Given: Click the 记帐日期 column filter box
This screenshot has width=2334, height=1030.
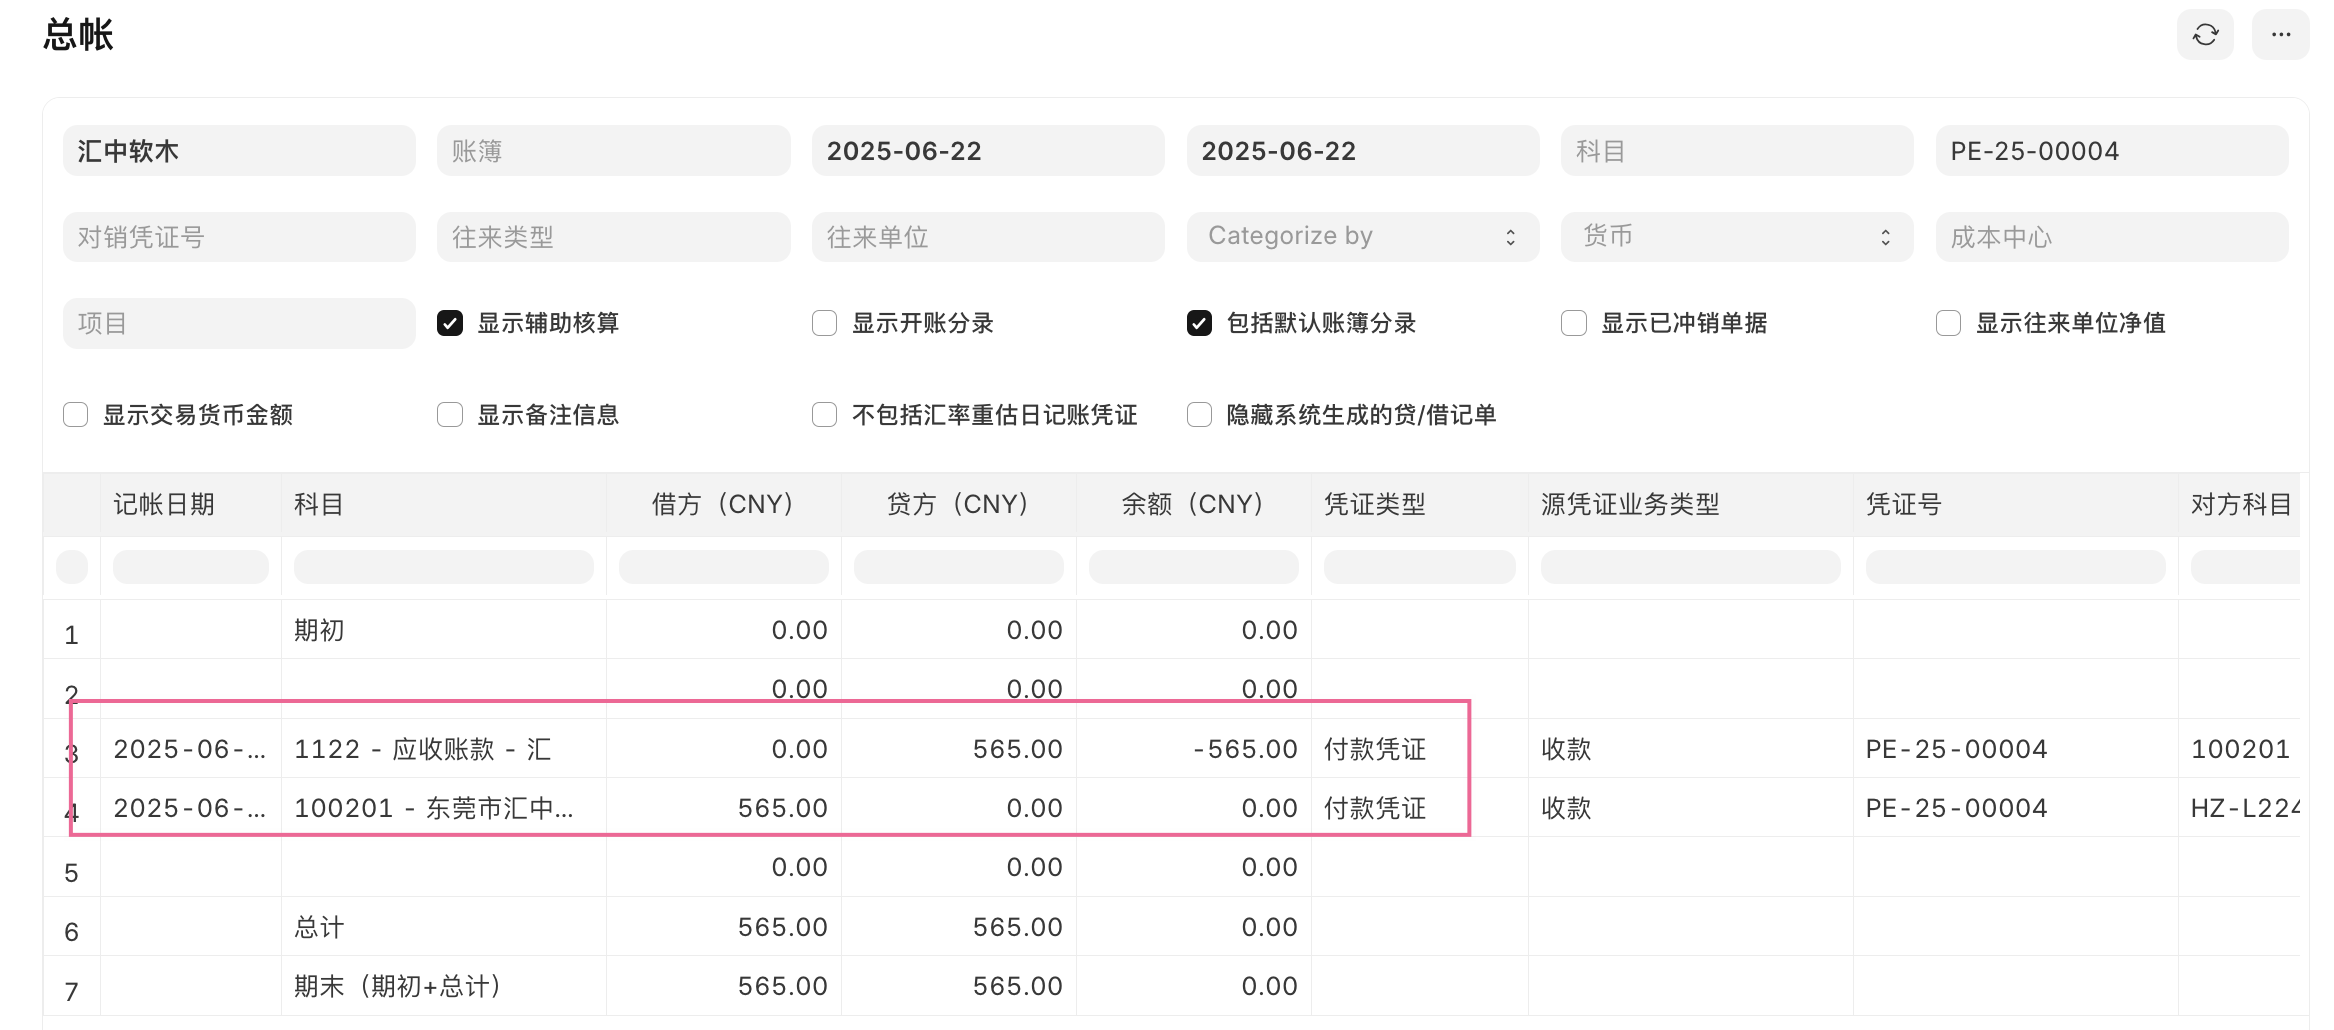Looking at the screenshot, I should coord(190,566).
